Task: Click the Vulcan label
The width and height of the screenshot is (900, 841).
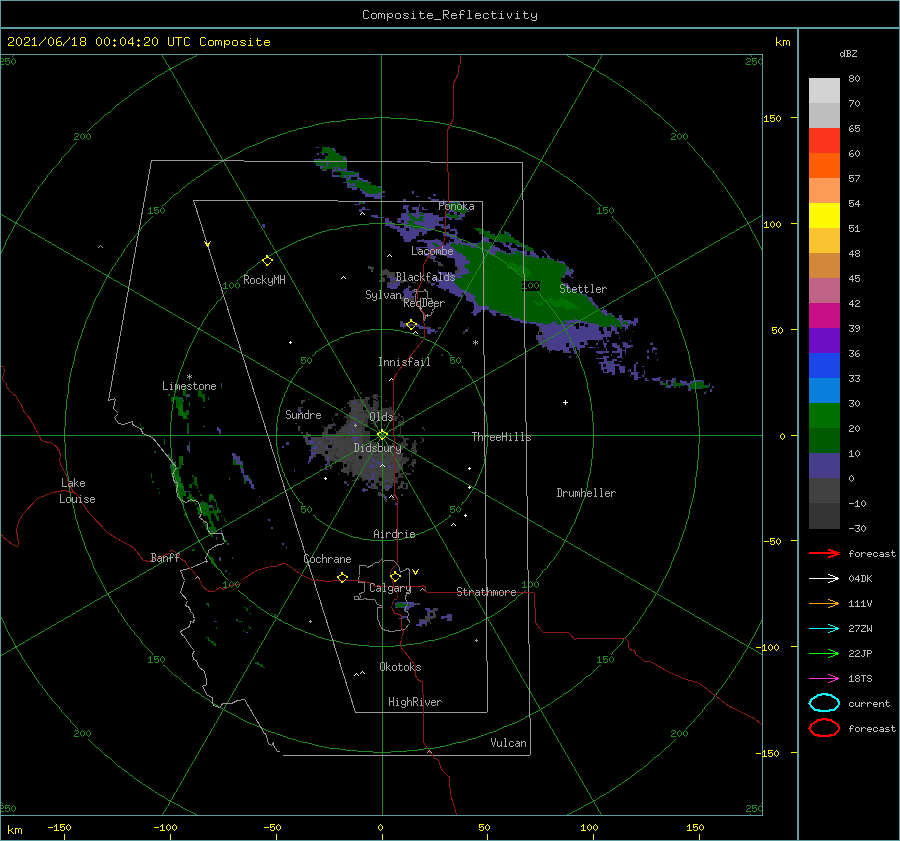Action: click(x=508, y=743)
